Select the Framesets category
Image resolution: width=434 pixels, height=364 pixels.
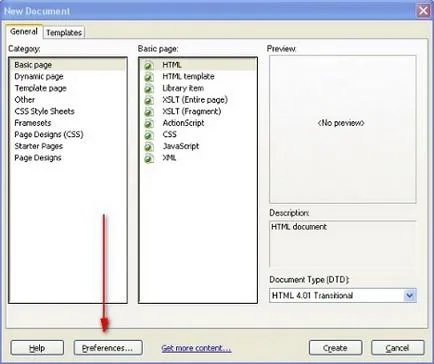33,123
